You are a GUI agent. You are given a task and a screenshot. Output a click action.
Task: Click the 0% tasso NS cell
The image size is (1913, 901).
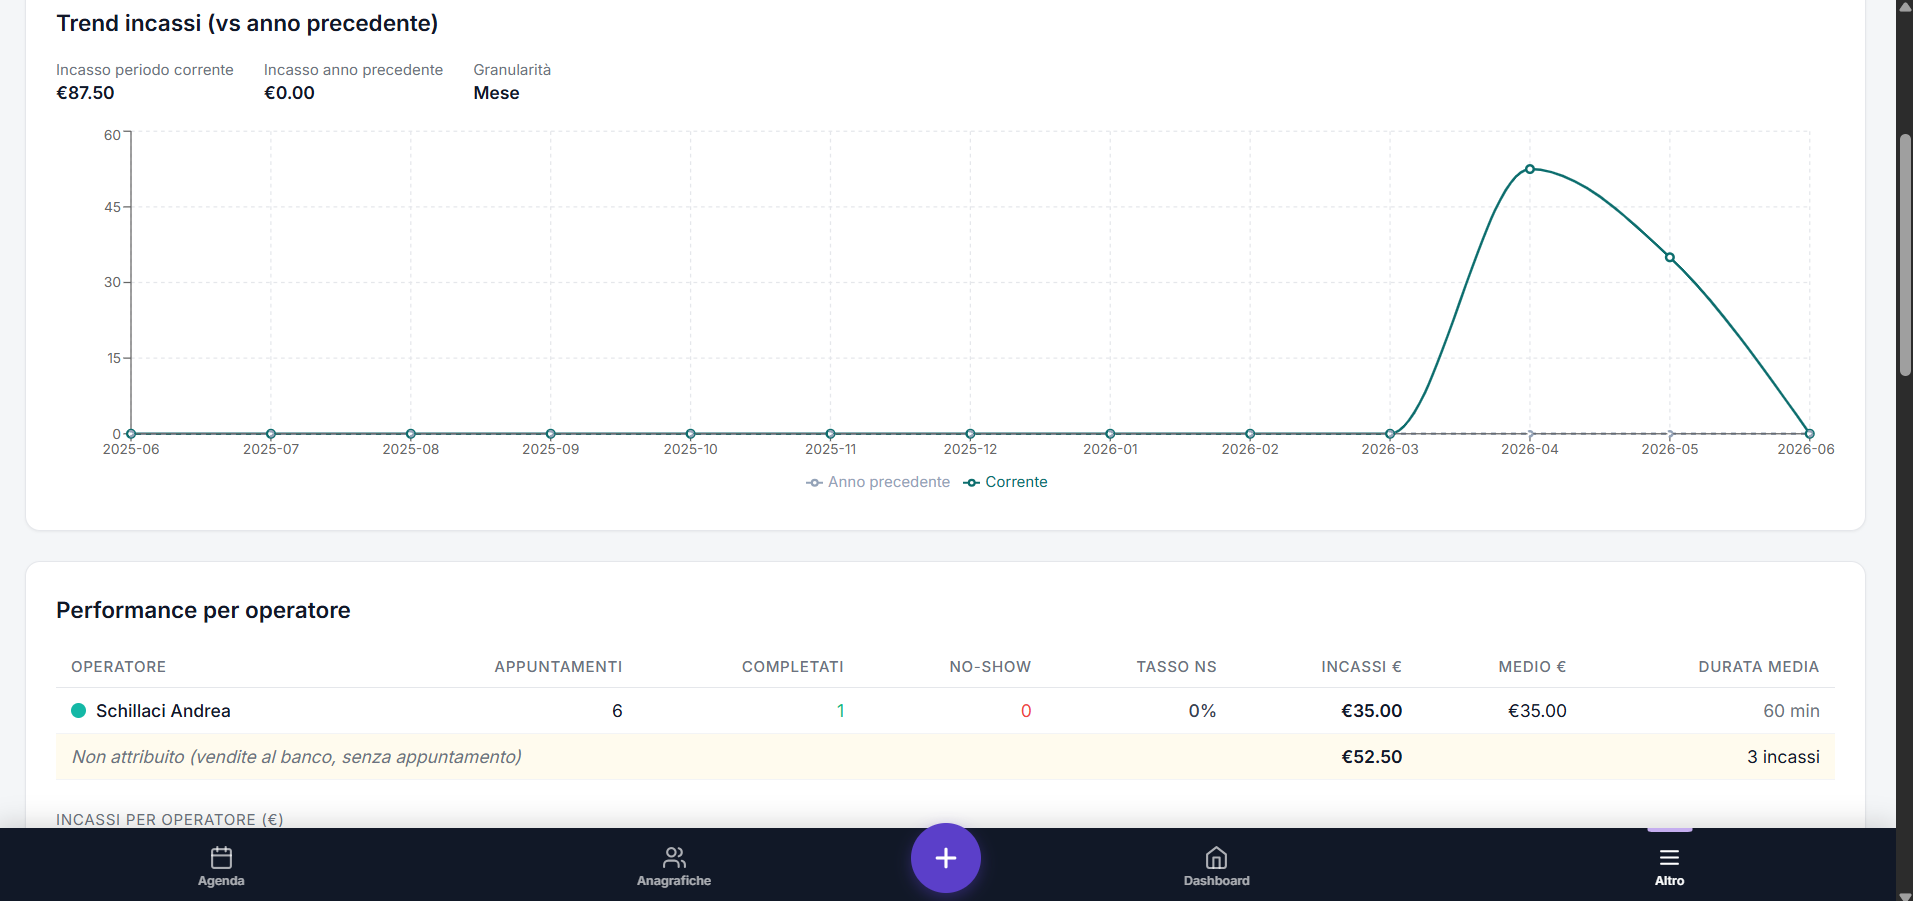[x=1202, y=711]
